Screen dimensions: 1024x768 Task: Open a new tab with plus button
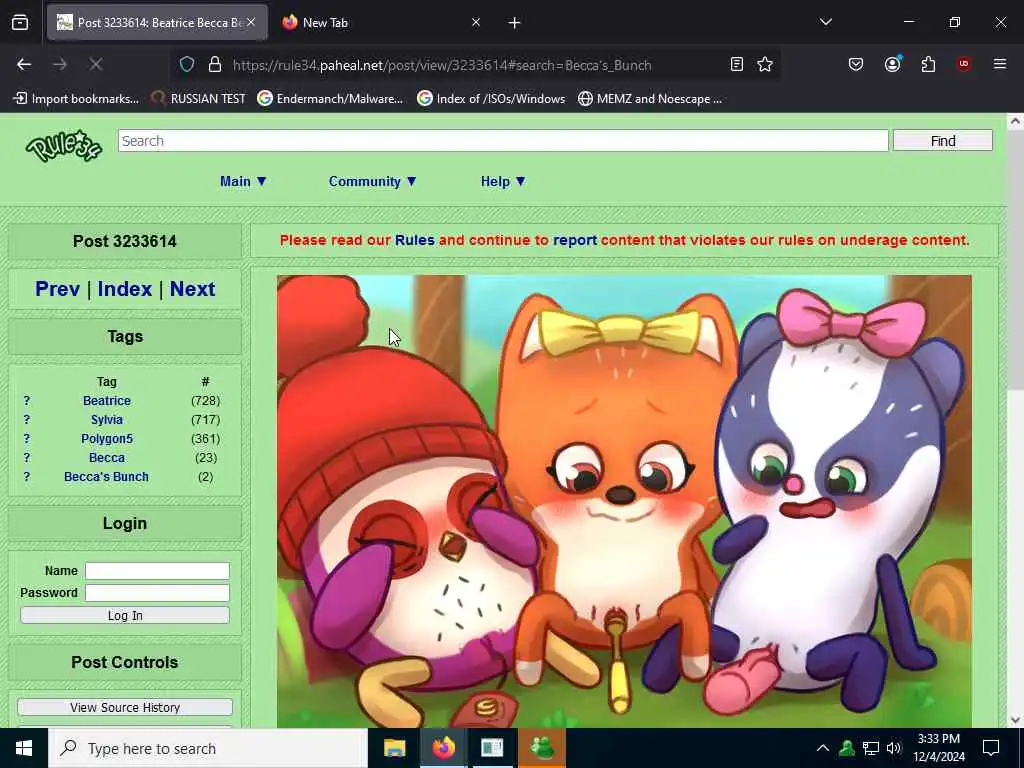pyautogui.click(x=515, y=23)
